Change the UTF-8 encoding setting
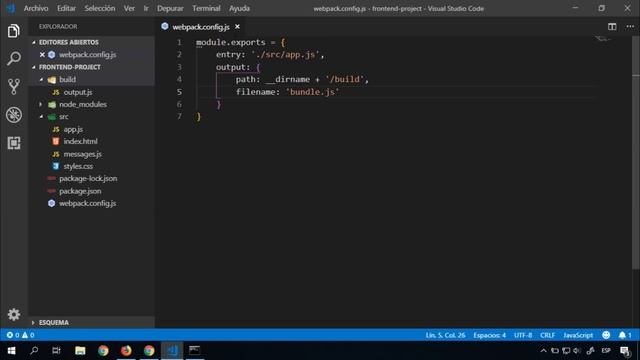The width and height of the screenshot is (640, 360). point(523,335)
